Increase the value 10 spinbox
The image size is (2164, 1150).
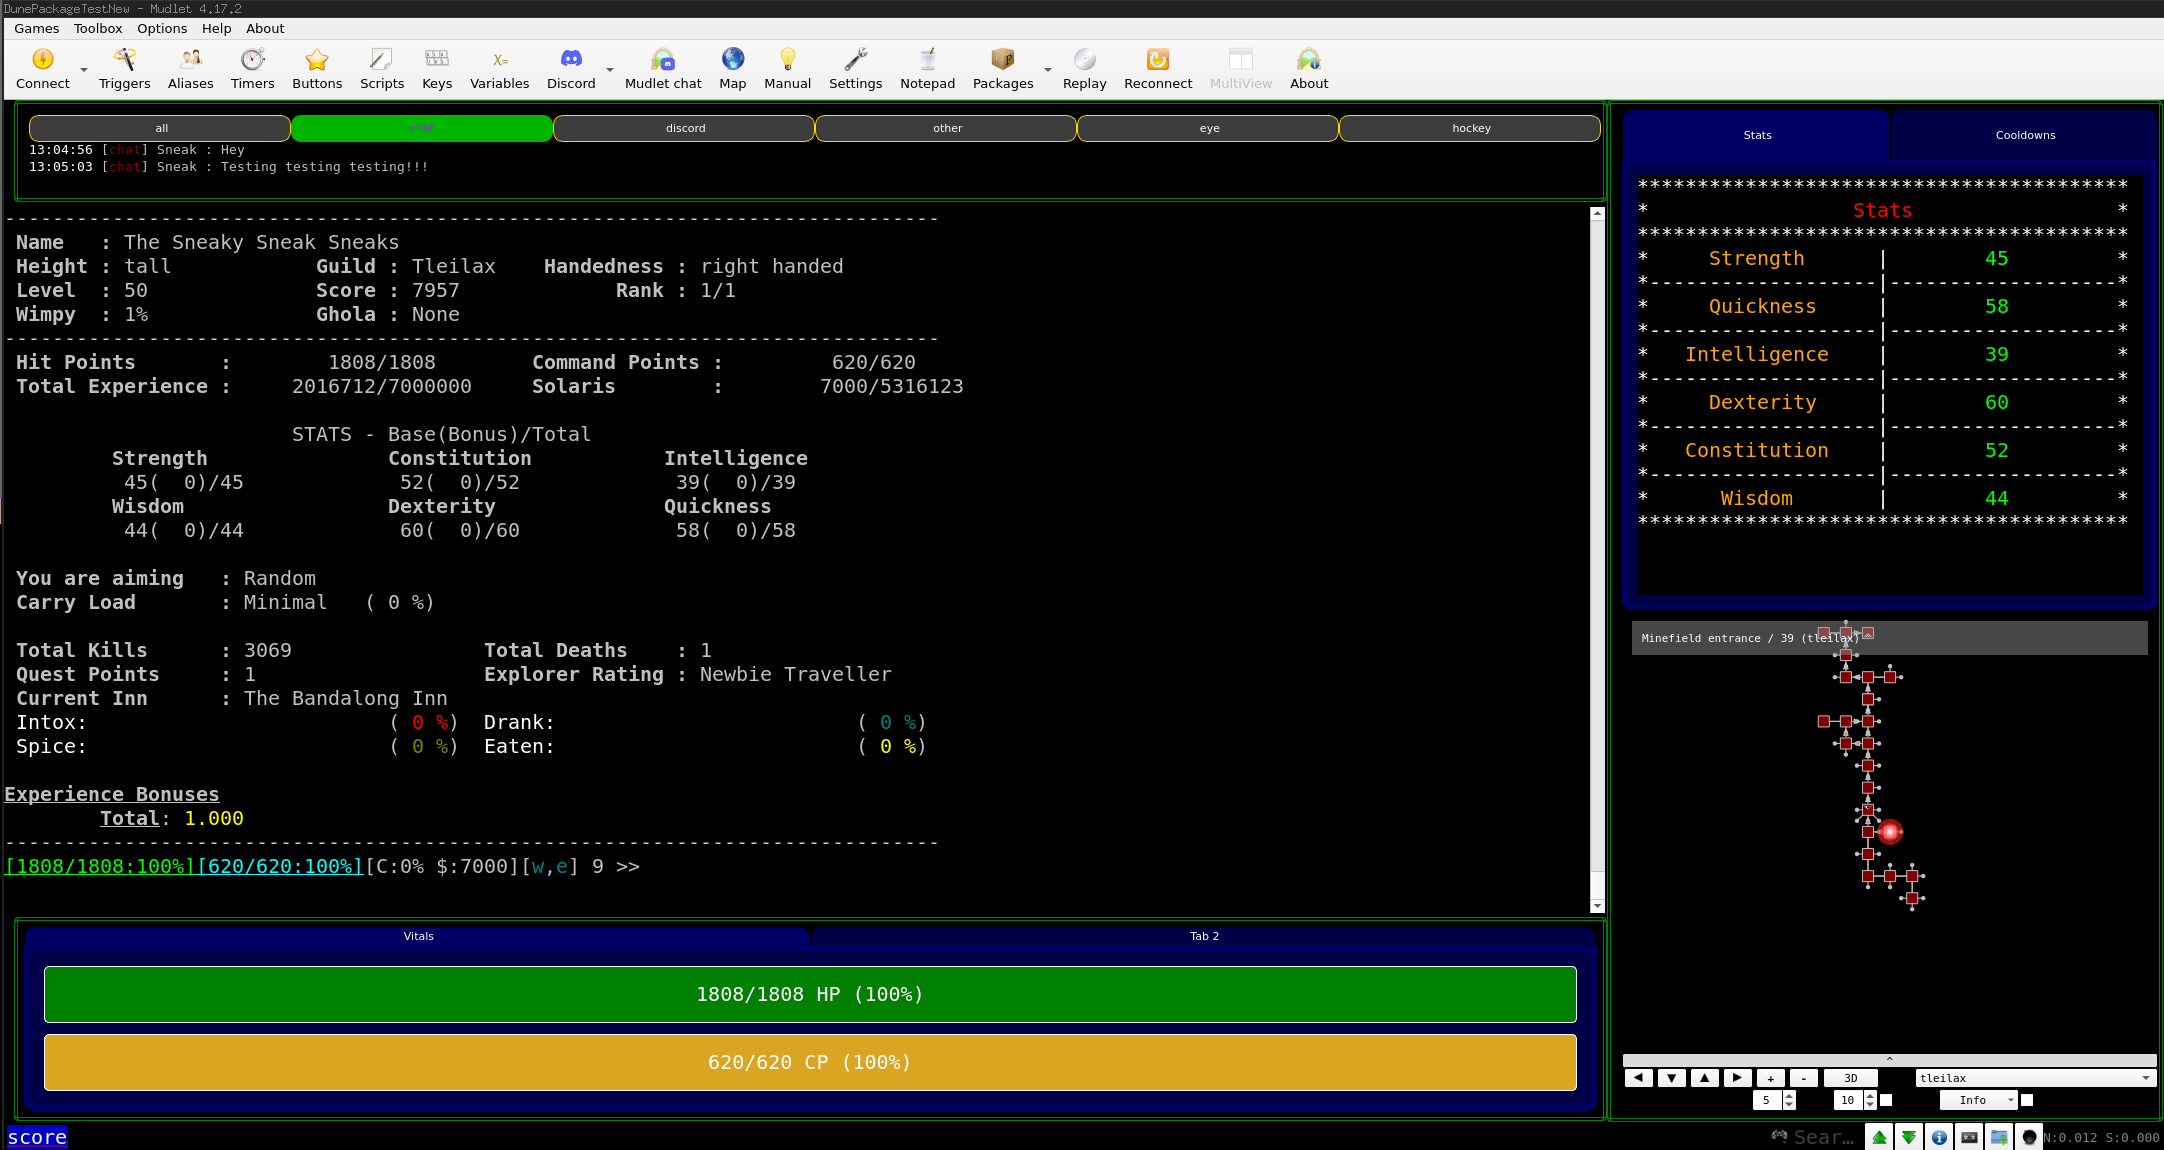coord(1870,1096)
